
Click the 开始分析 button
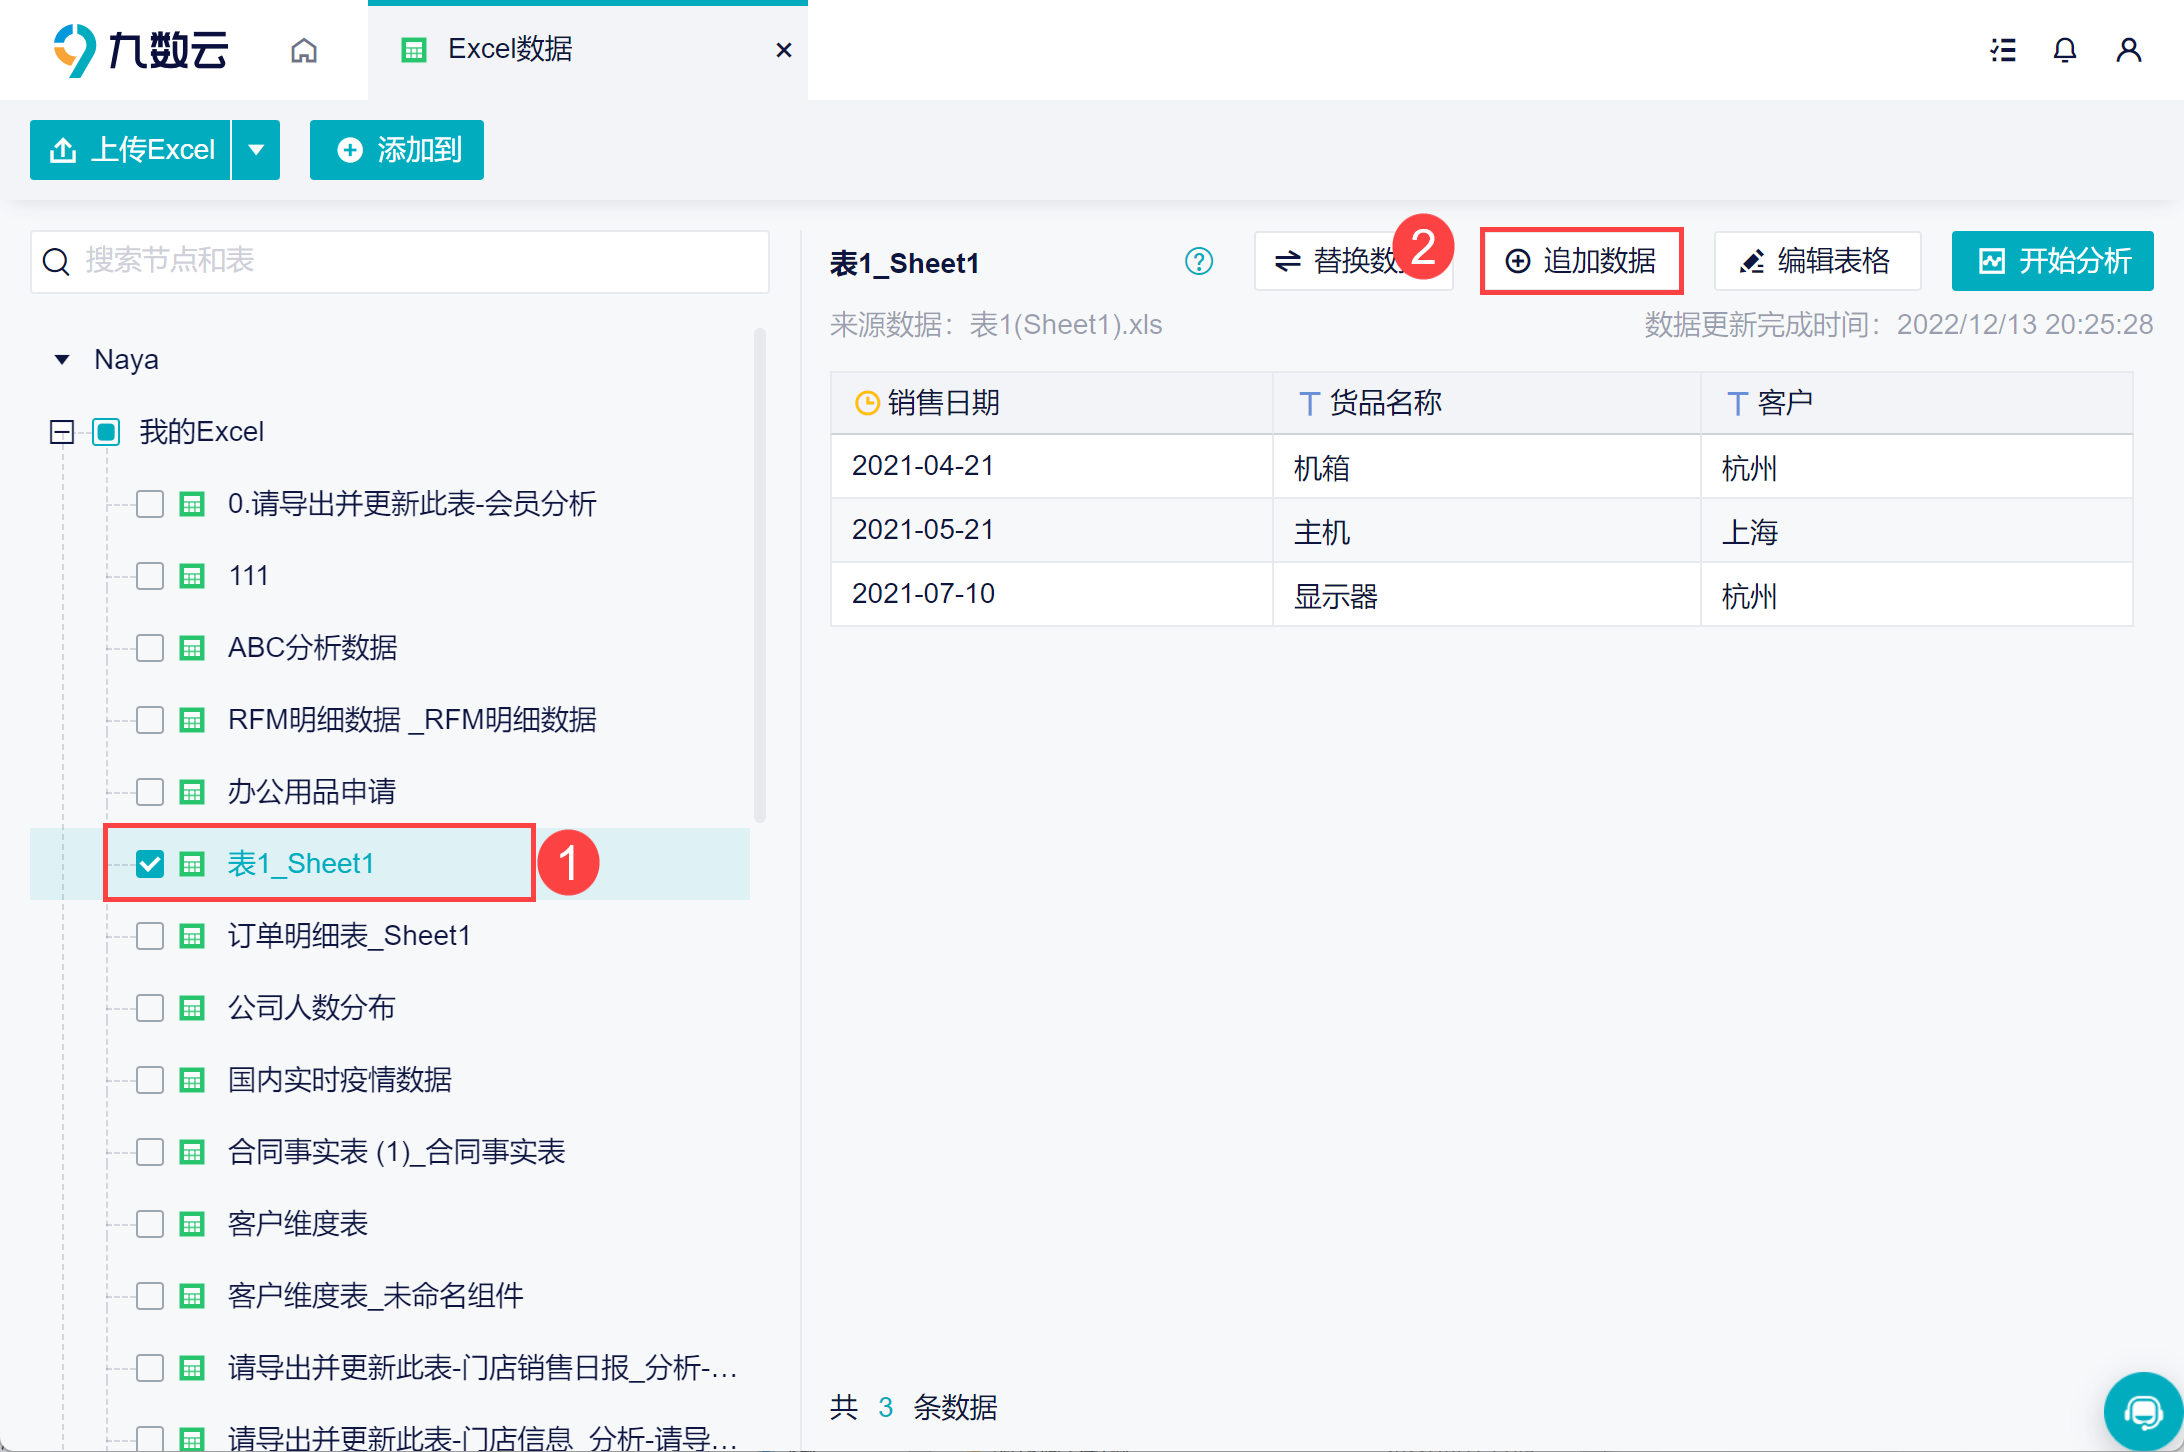[2052, 261]
